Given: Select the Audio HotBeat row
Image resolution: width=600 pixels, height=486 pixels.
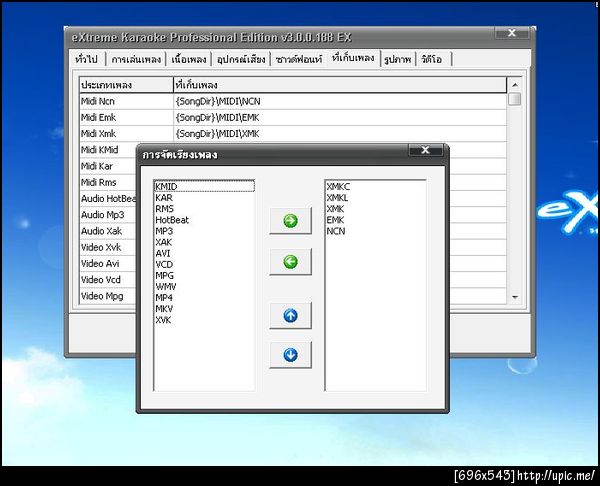Looking at the screenshot, I should (x=108, y=199).
